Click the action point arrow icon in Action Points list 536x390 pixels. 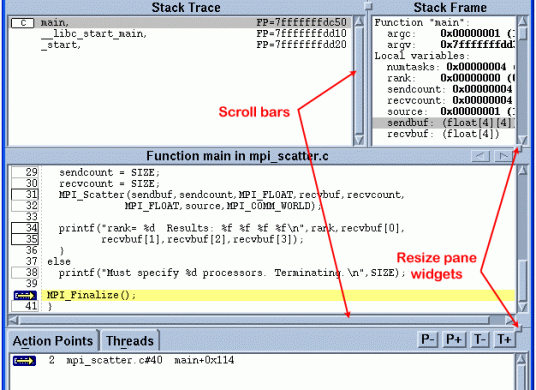point(24,361)
